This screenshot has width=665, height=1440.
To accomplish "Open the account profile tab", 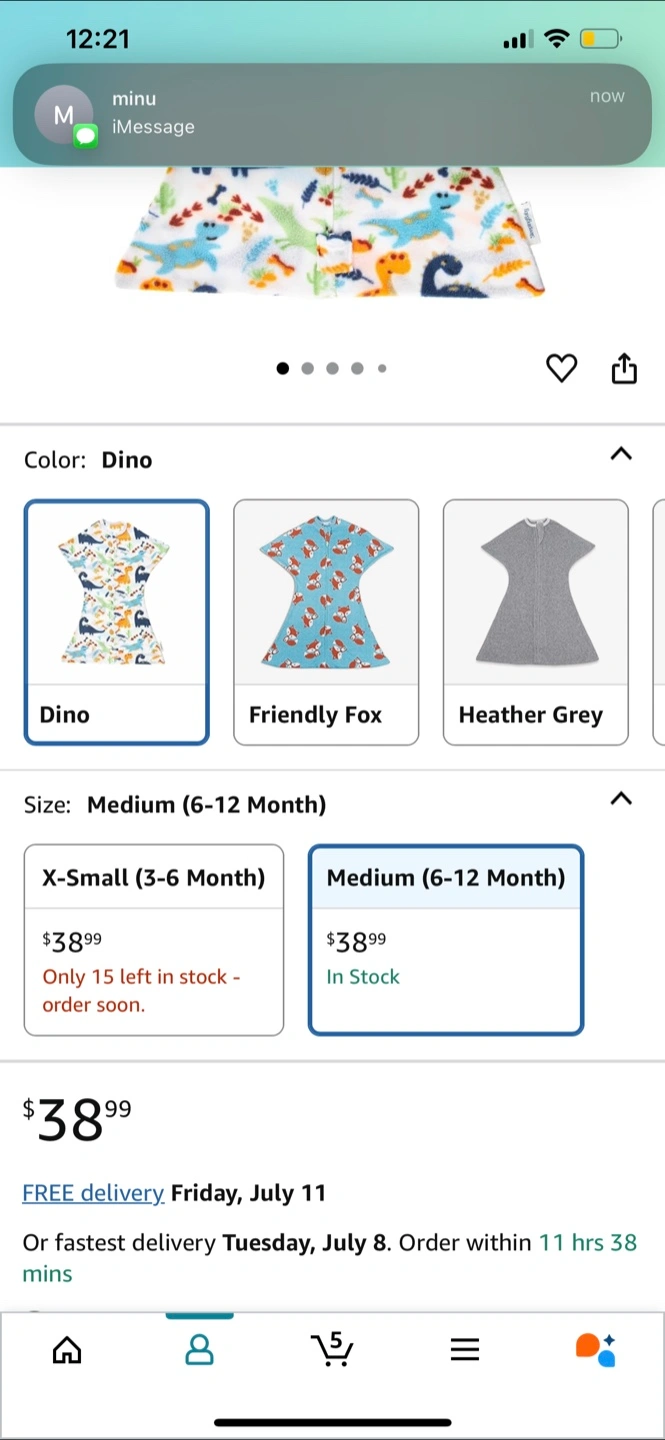I will click(x=200, y=1350).
